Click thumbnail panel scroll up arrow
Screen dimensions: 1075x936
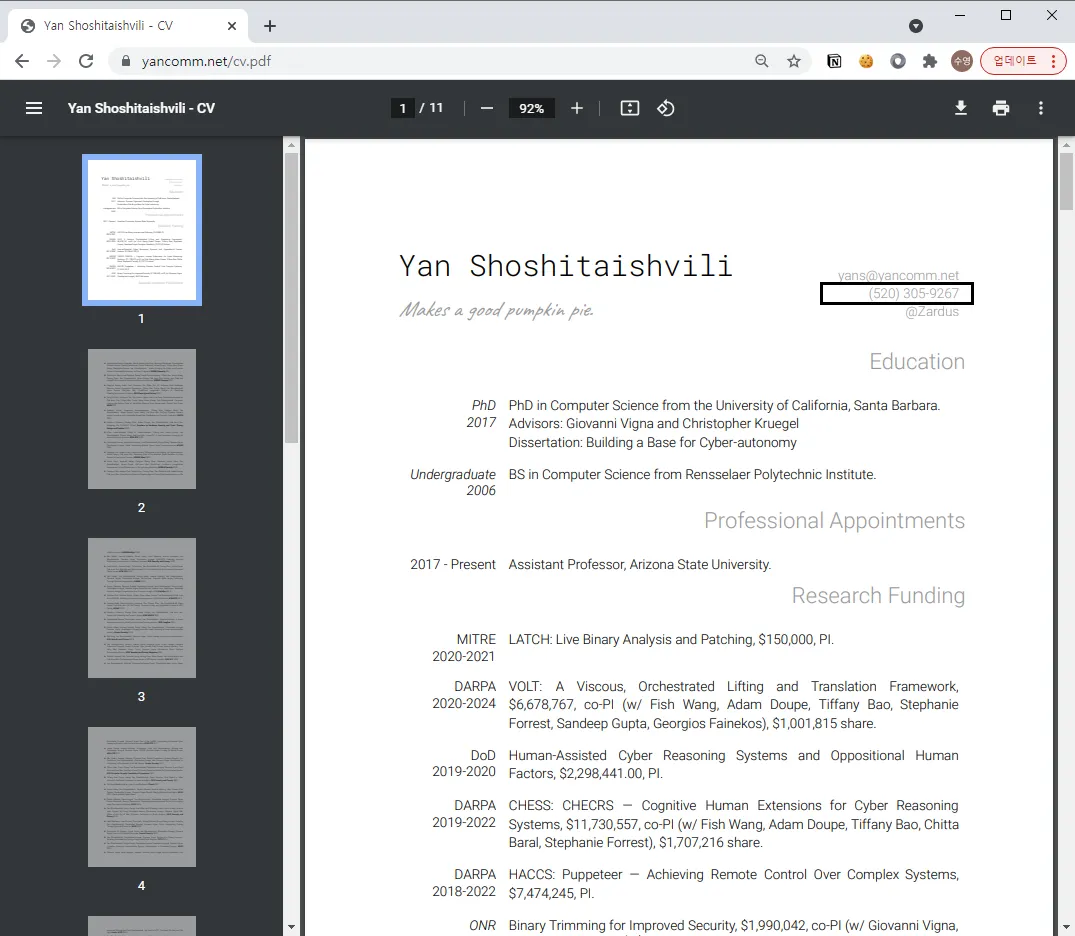coord(291,145)
